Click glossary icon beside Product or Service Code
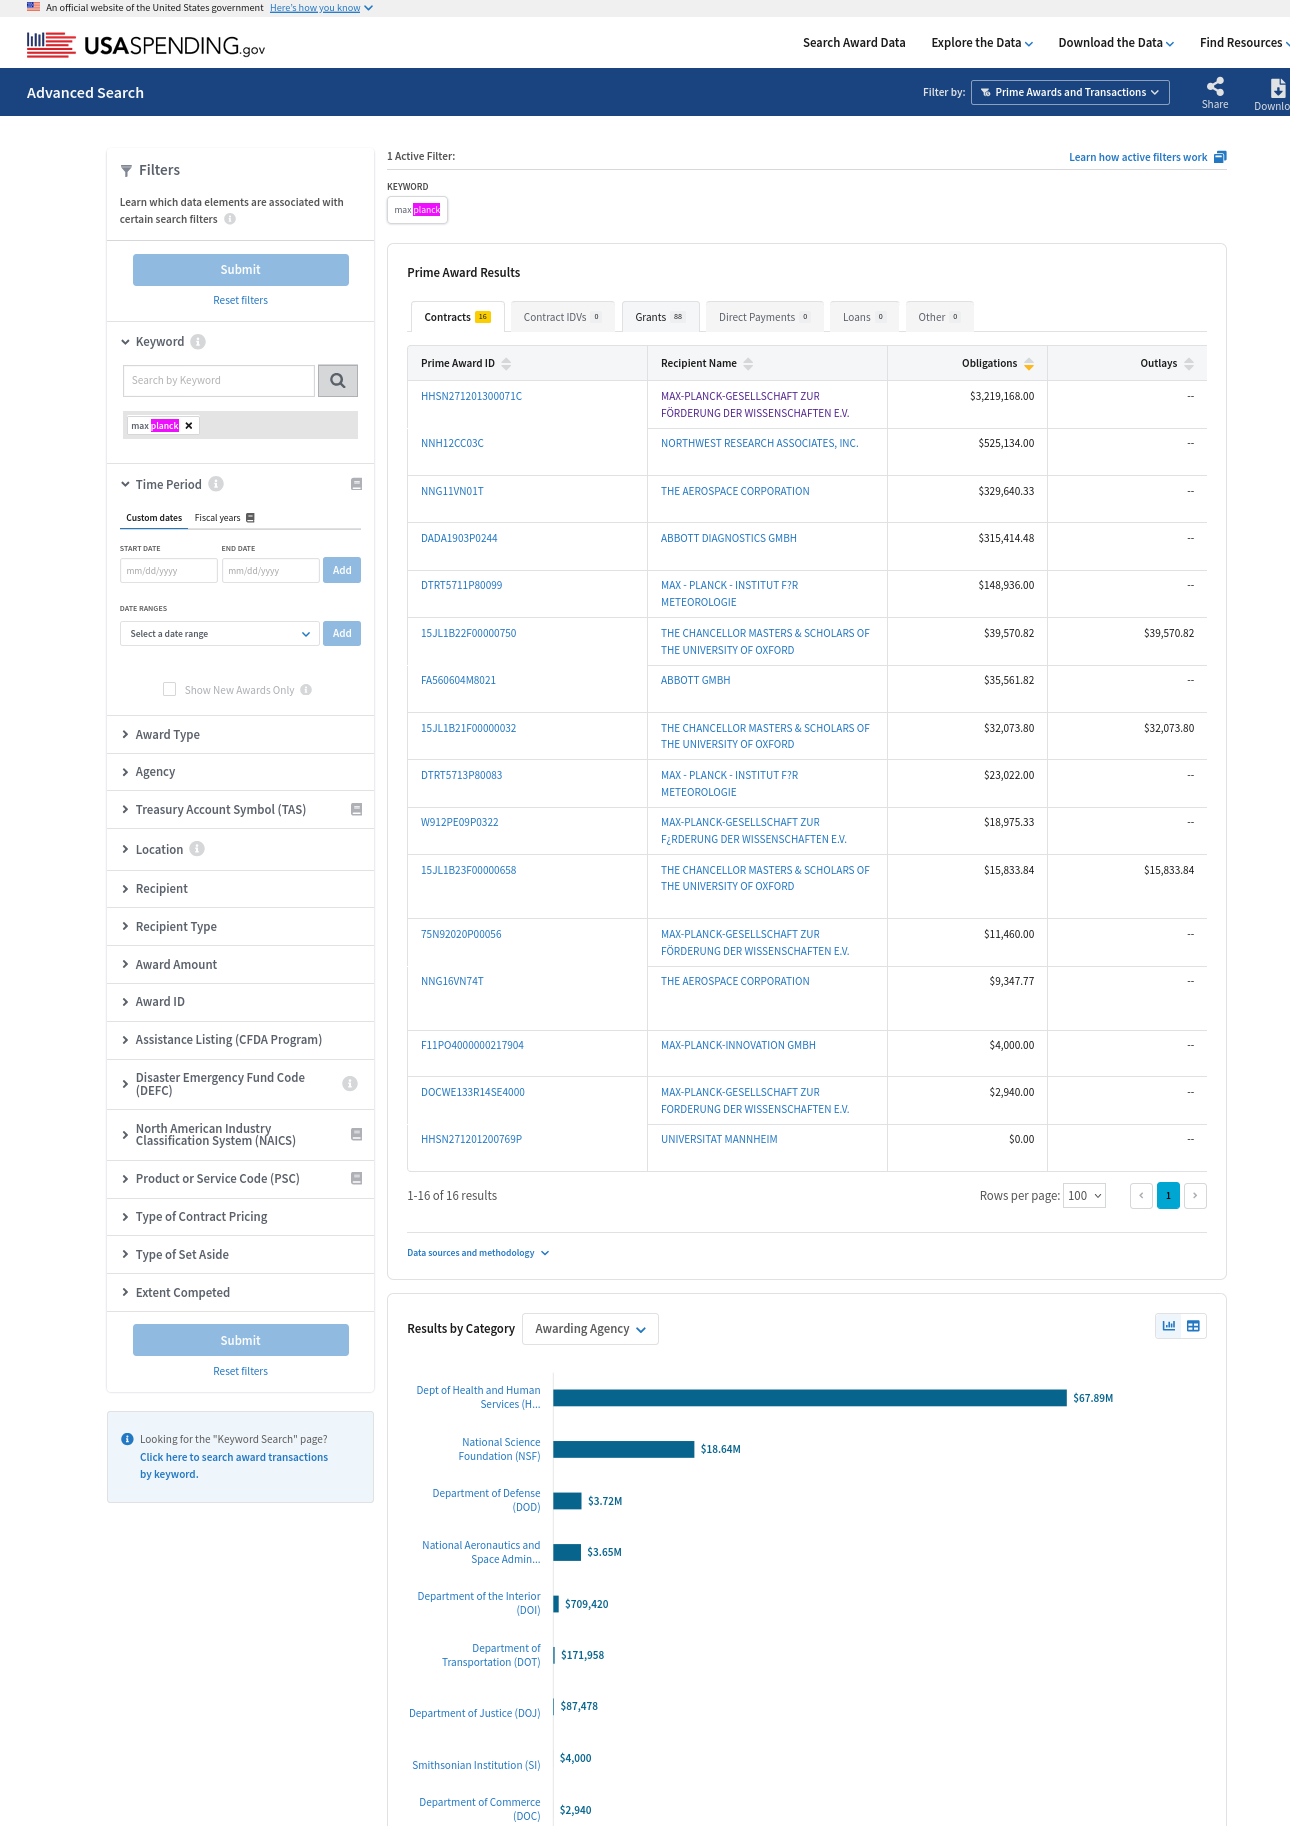 [x=356, y=1178]
